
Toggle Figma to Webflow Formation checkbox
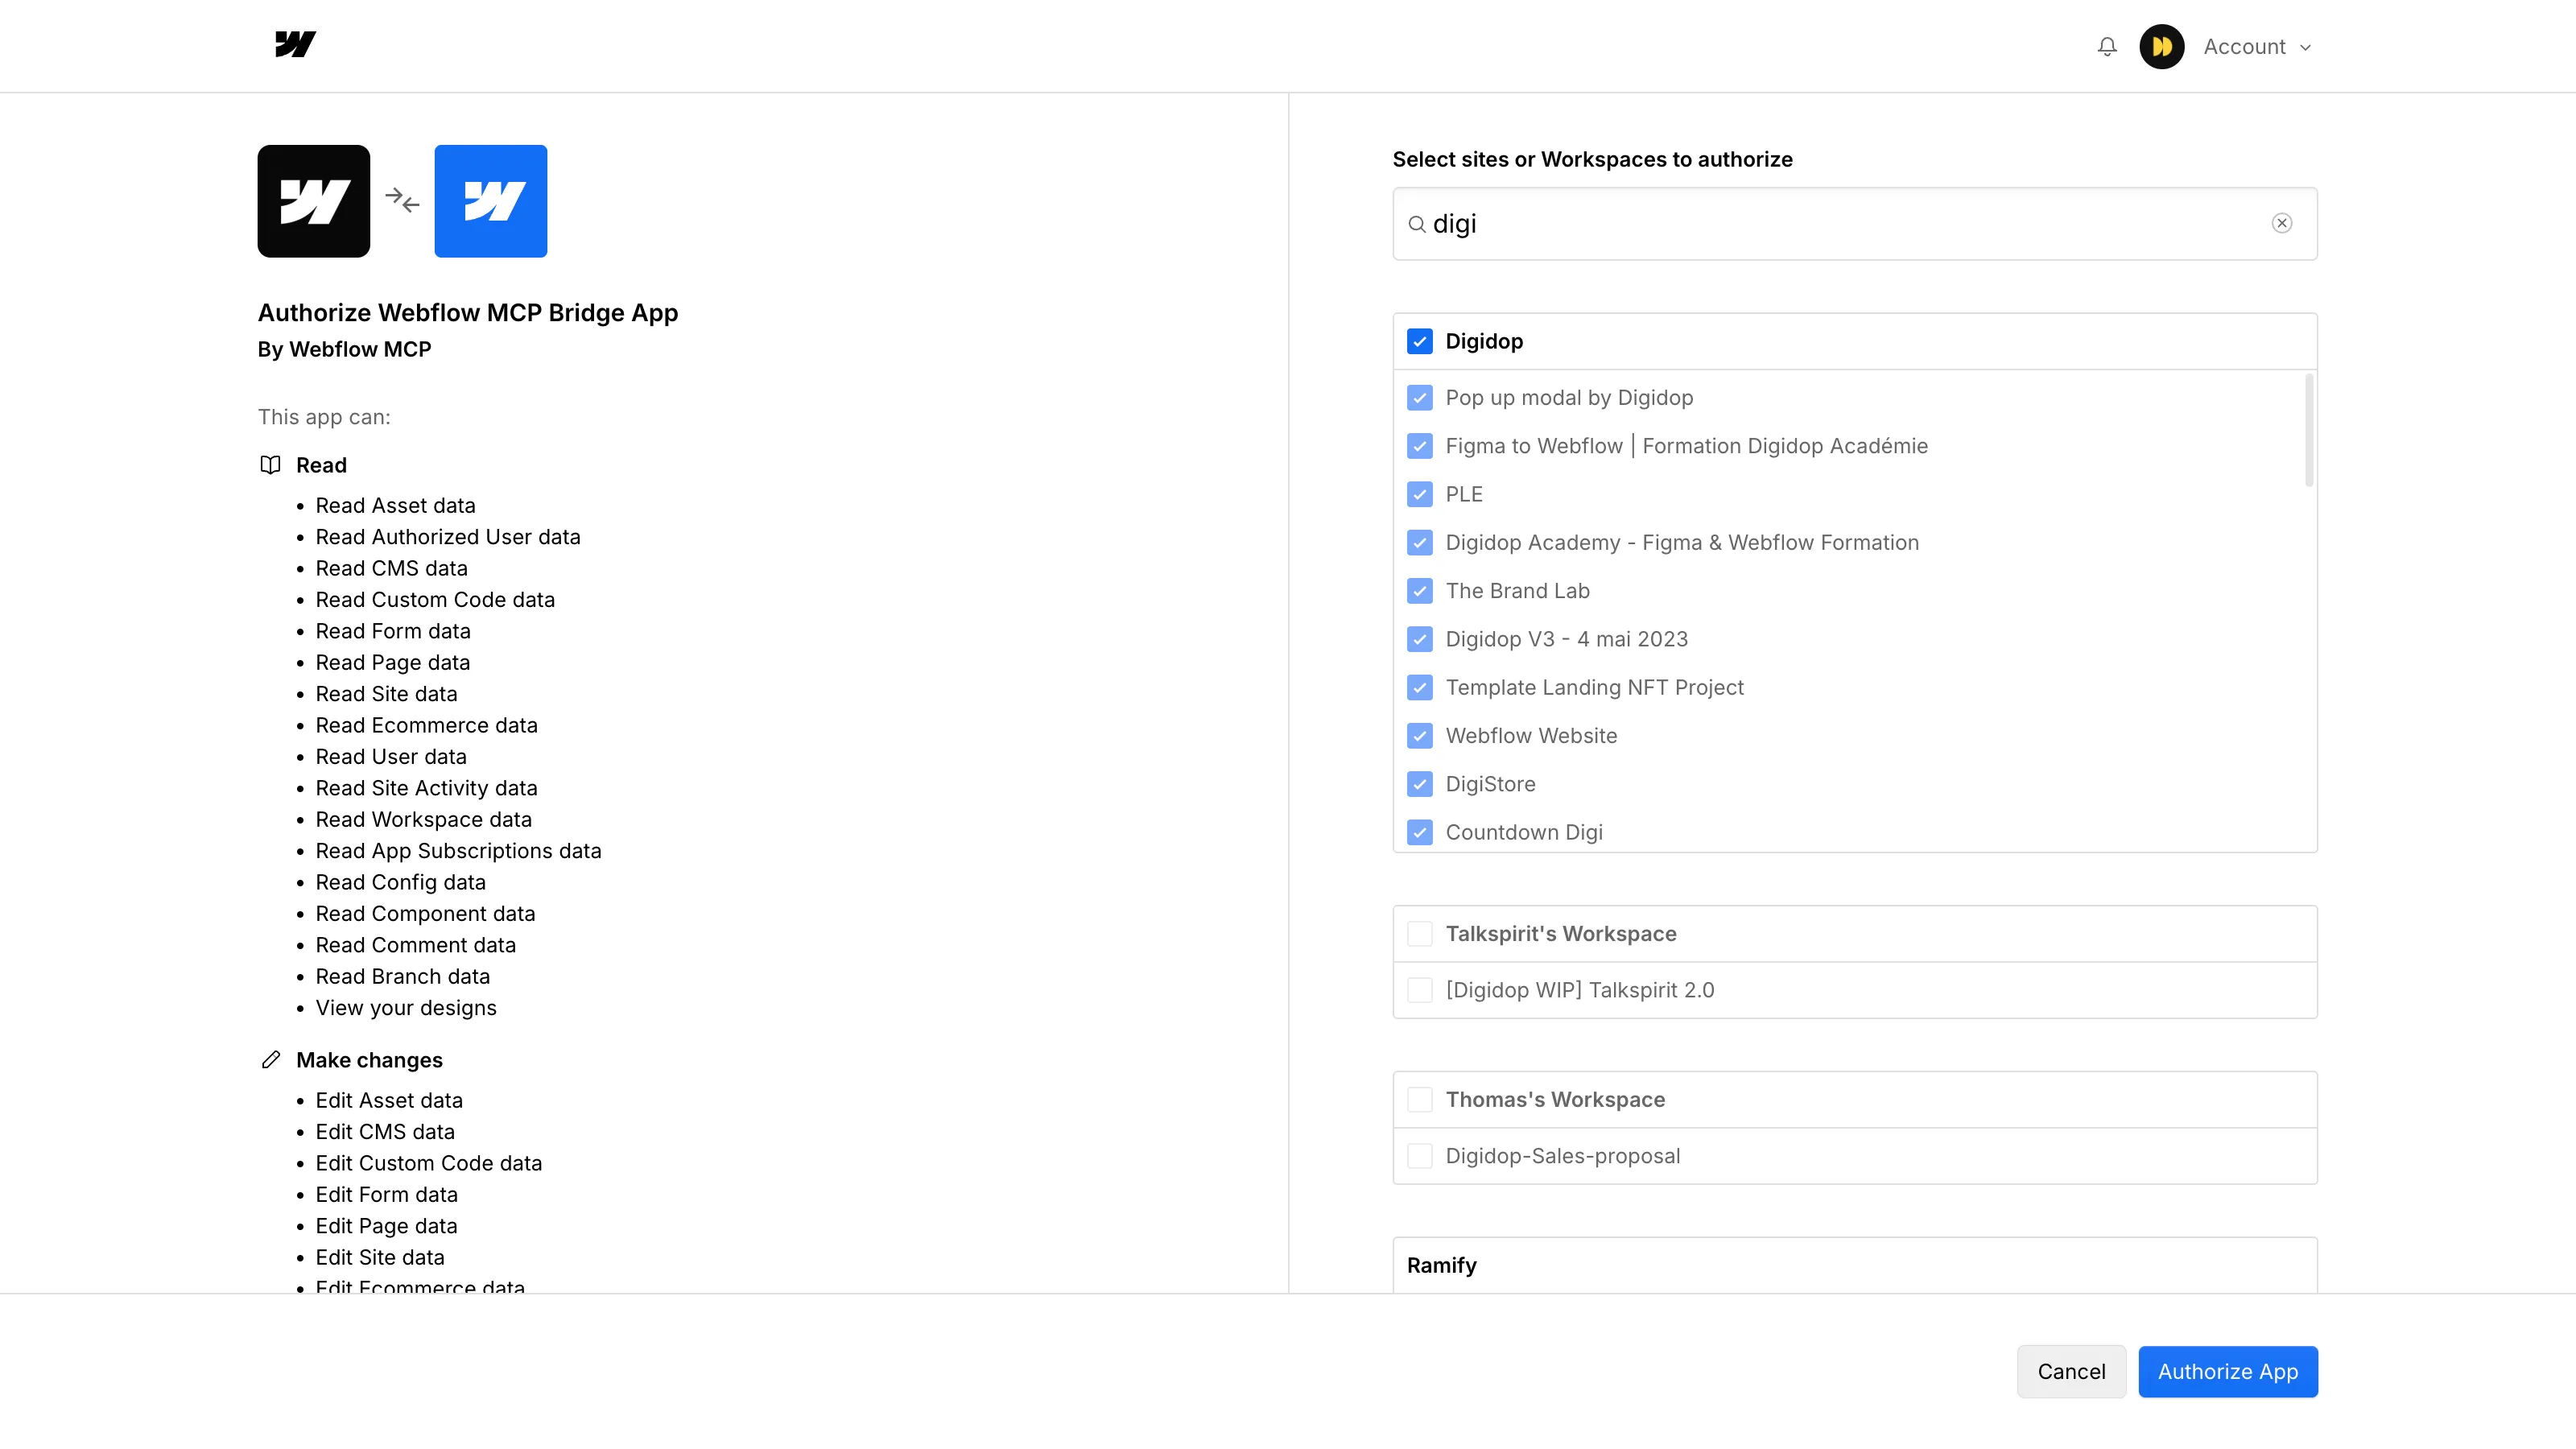(x=1420, y=446)
